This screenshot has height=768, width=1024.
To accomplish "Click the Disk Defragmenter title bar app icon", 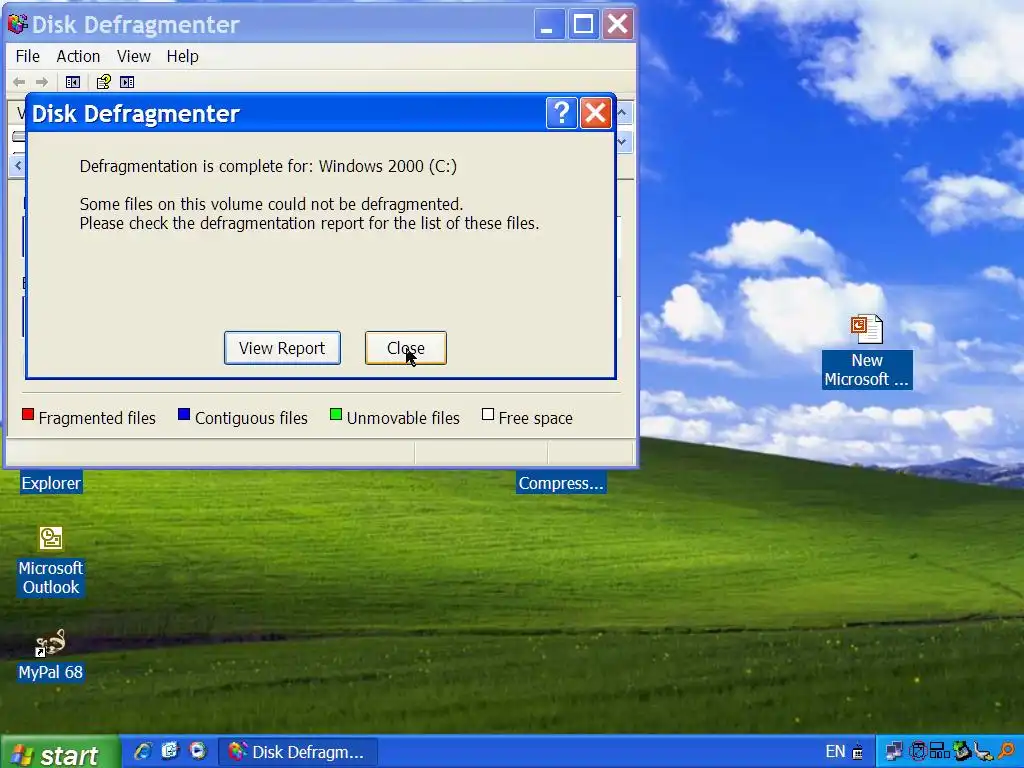I will click(x=18, y=24).
